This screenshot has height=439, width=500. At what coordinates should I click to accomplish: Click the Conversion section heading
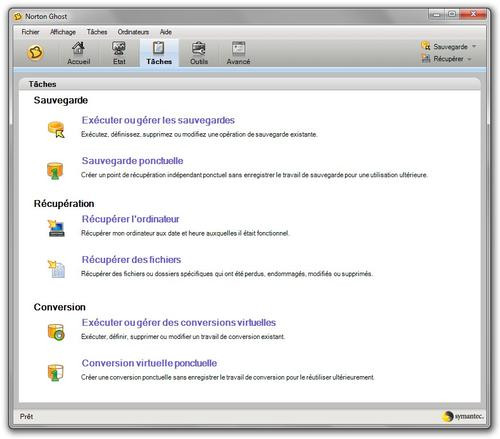coord(60,307)
